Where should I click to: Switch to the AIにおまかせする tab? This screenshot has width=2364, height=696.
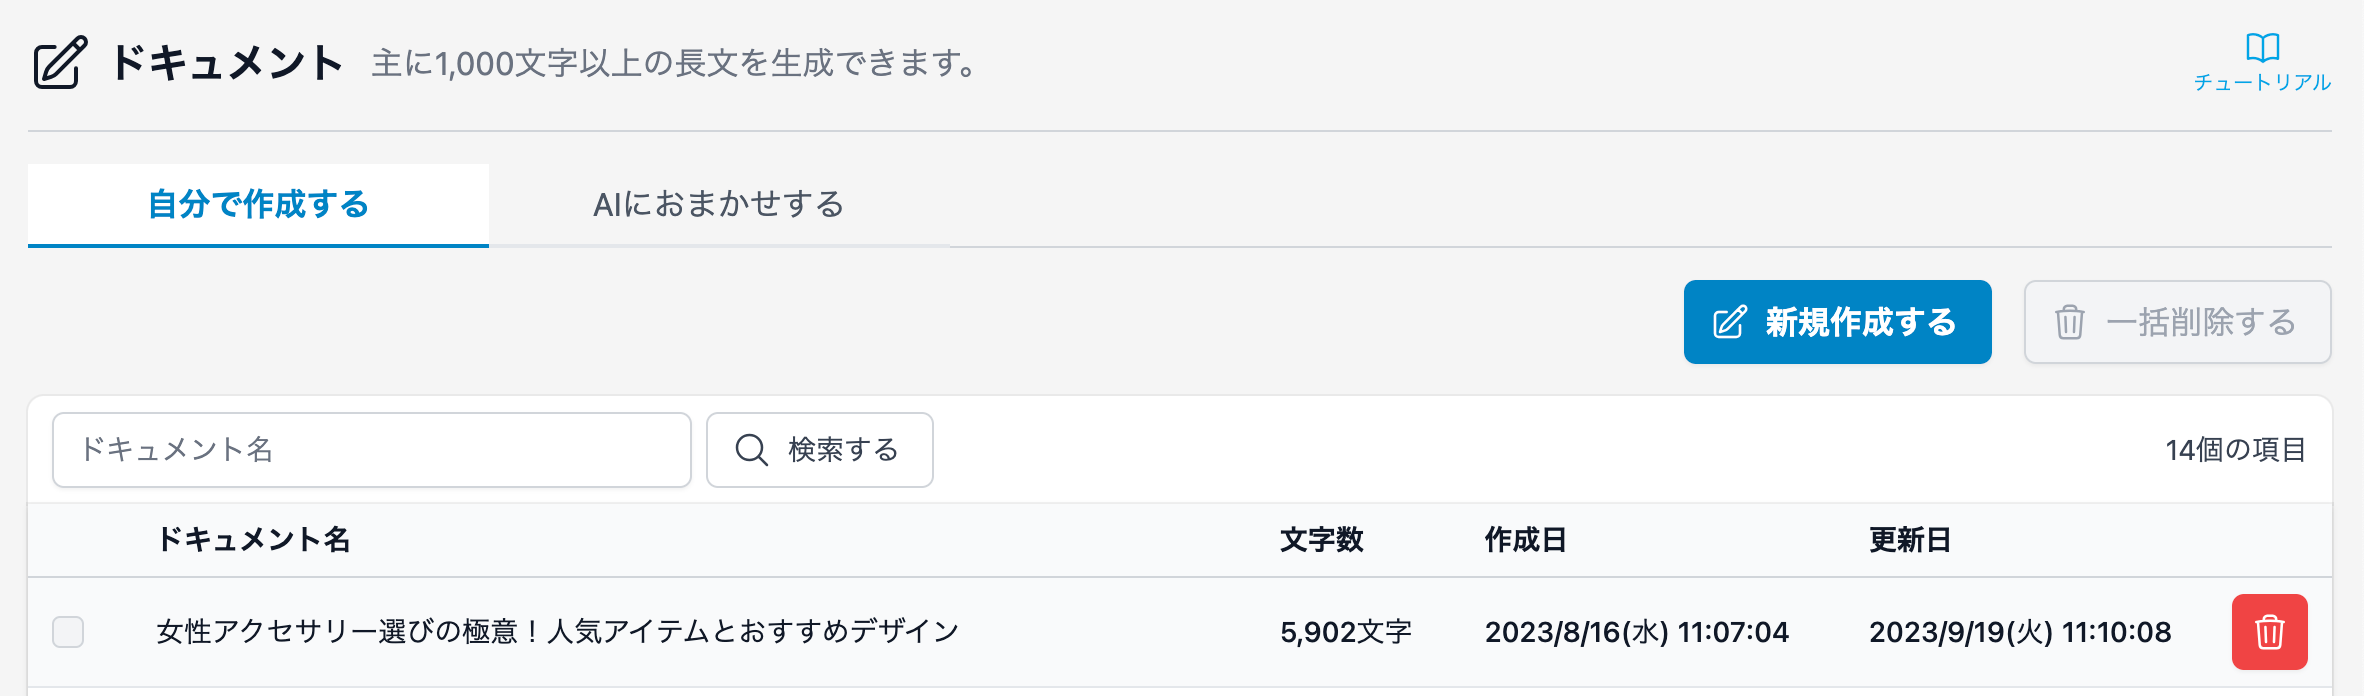click(718, 205)
